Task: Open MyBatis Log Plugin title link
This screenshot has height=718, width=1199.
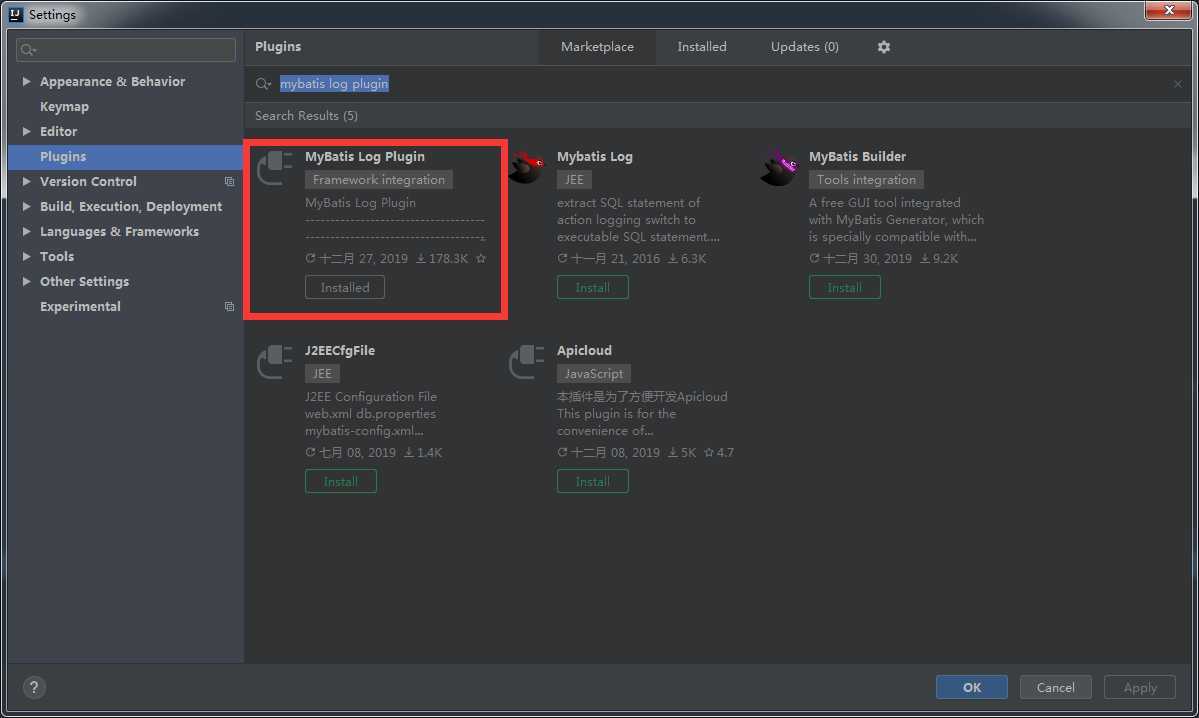Action: [365, 157]
